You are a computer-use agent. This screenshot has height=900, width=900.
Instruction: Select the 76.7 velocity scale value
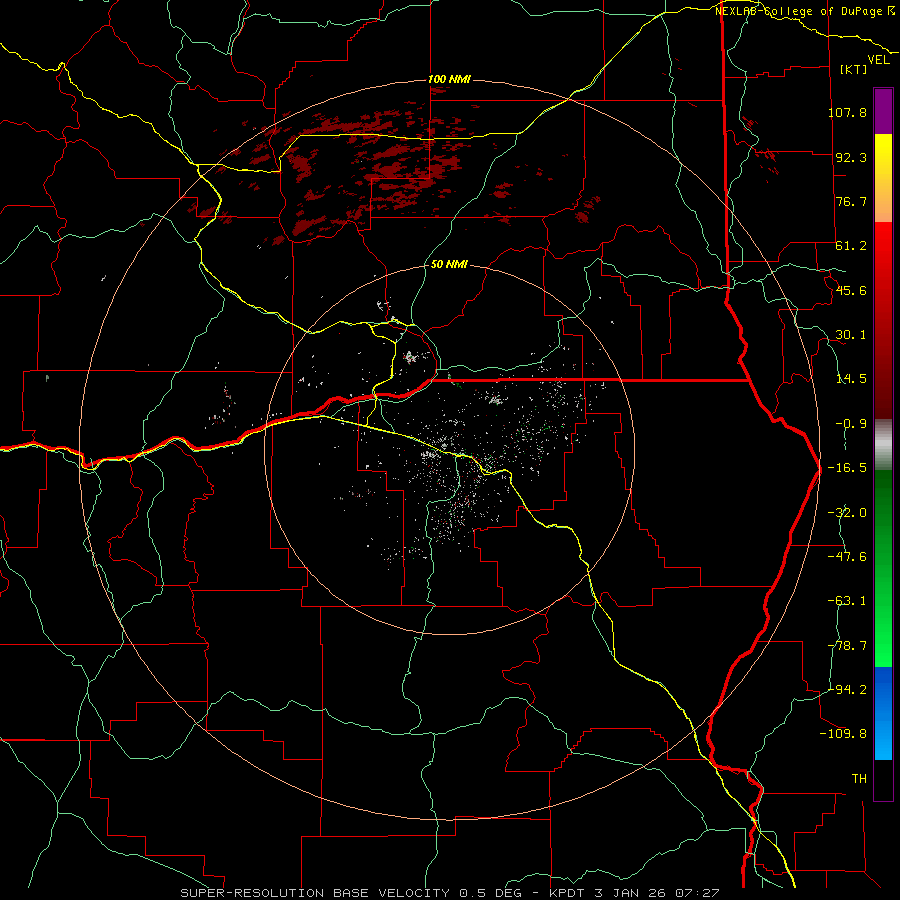coord(851,201)
